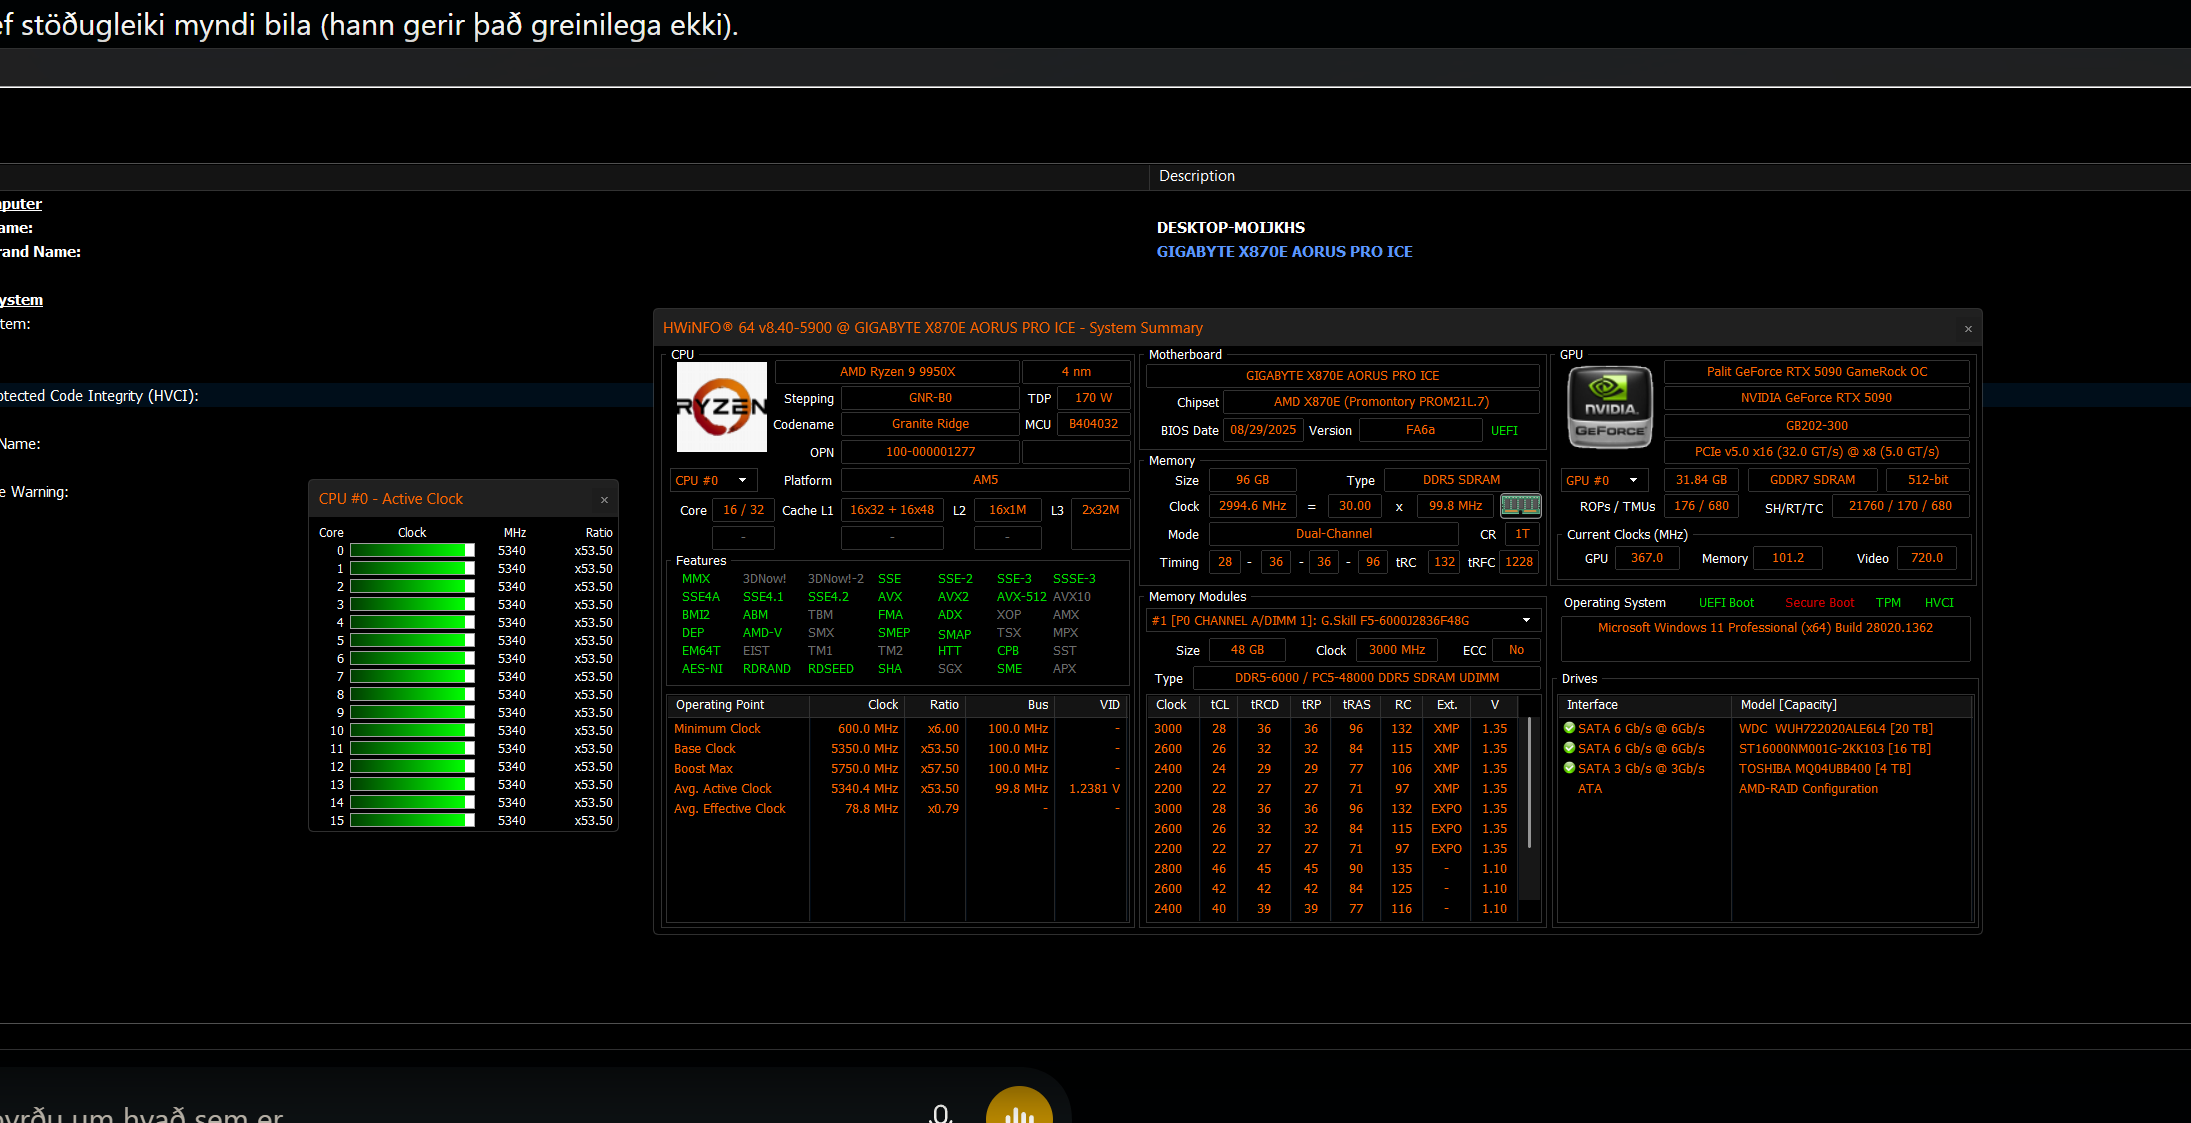Viewport: 2191px width, 1123px height.
Task: Click green status icon for WDC drive
Action: tap(1570, 728)
